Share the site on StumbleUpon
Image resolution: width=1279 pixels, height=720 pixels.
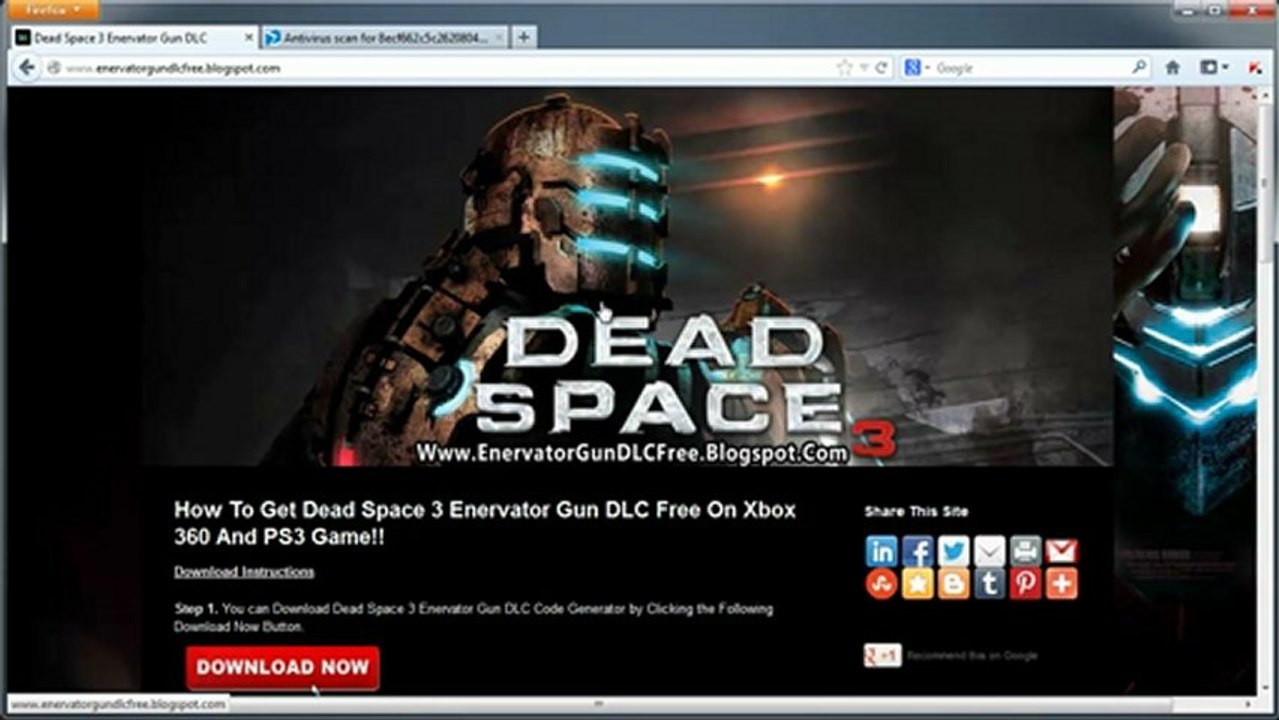click(x=882, y=584)
